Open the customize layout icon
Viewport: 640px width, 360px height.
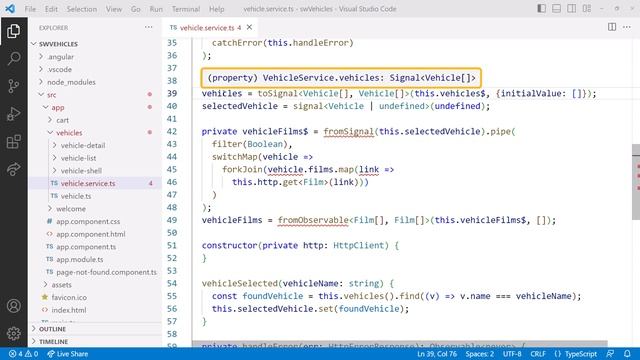(587, 8)
